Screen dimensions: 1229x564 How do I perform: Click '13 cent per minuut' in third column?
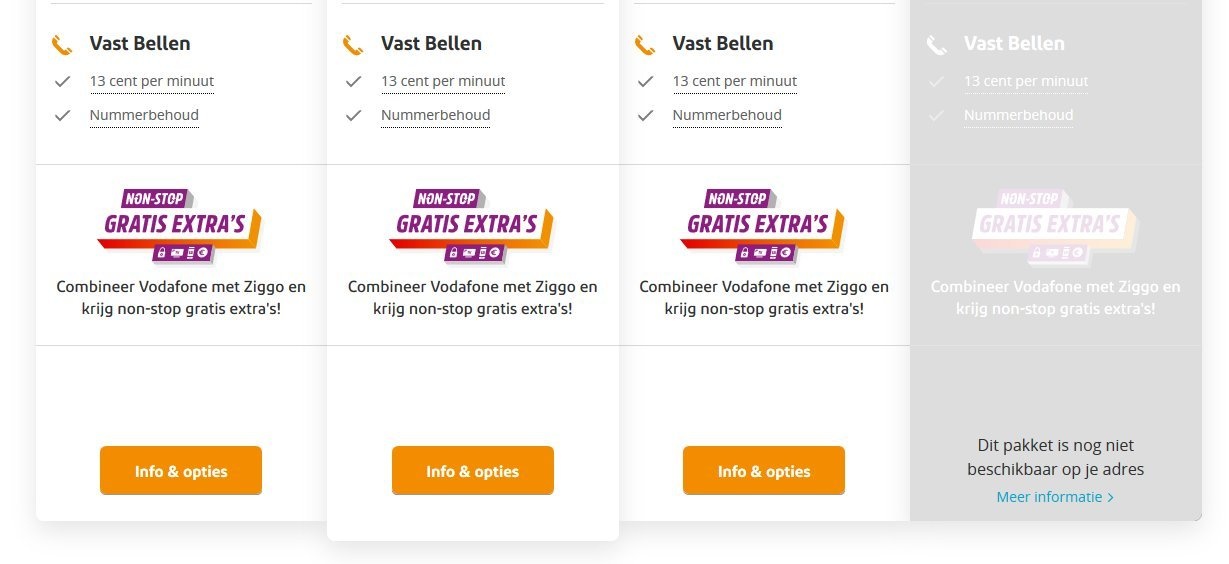pyautogui.click(x=735, y=81)
